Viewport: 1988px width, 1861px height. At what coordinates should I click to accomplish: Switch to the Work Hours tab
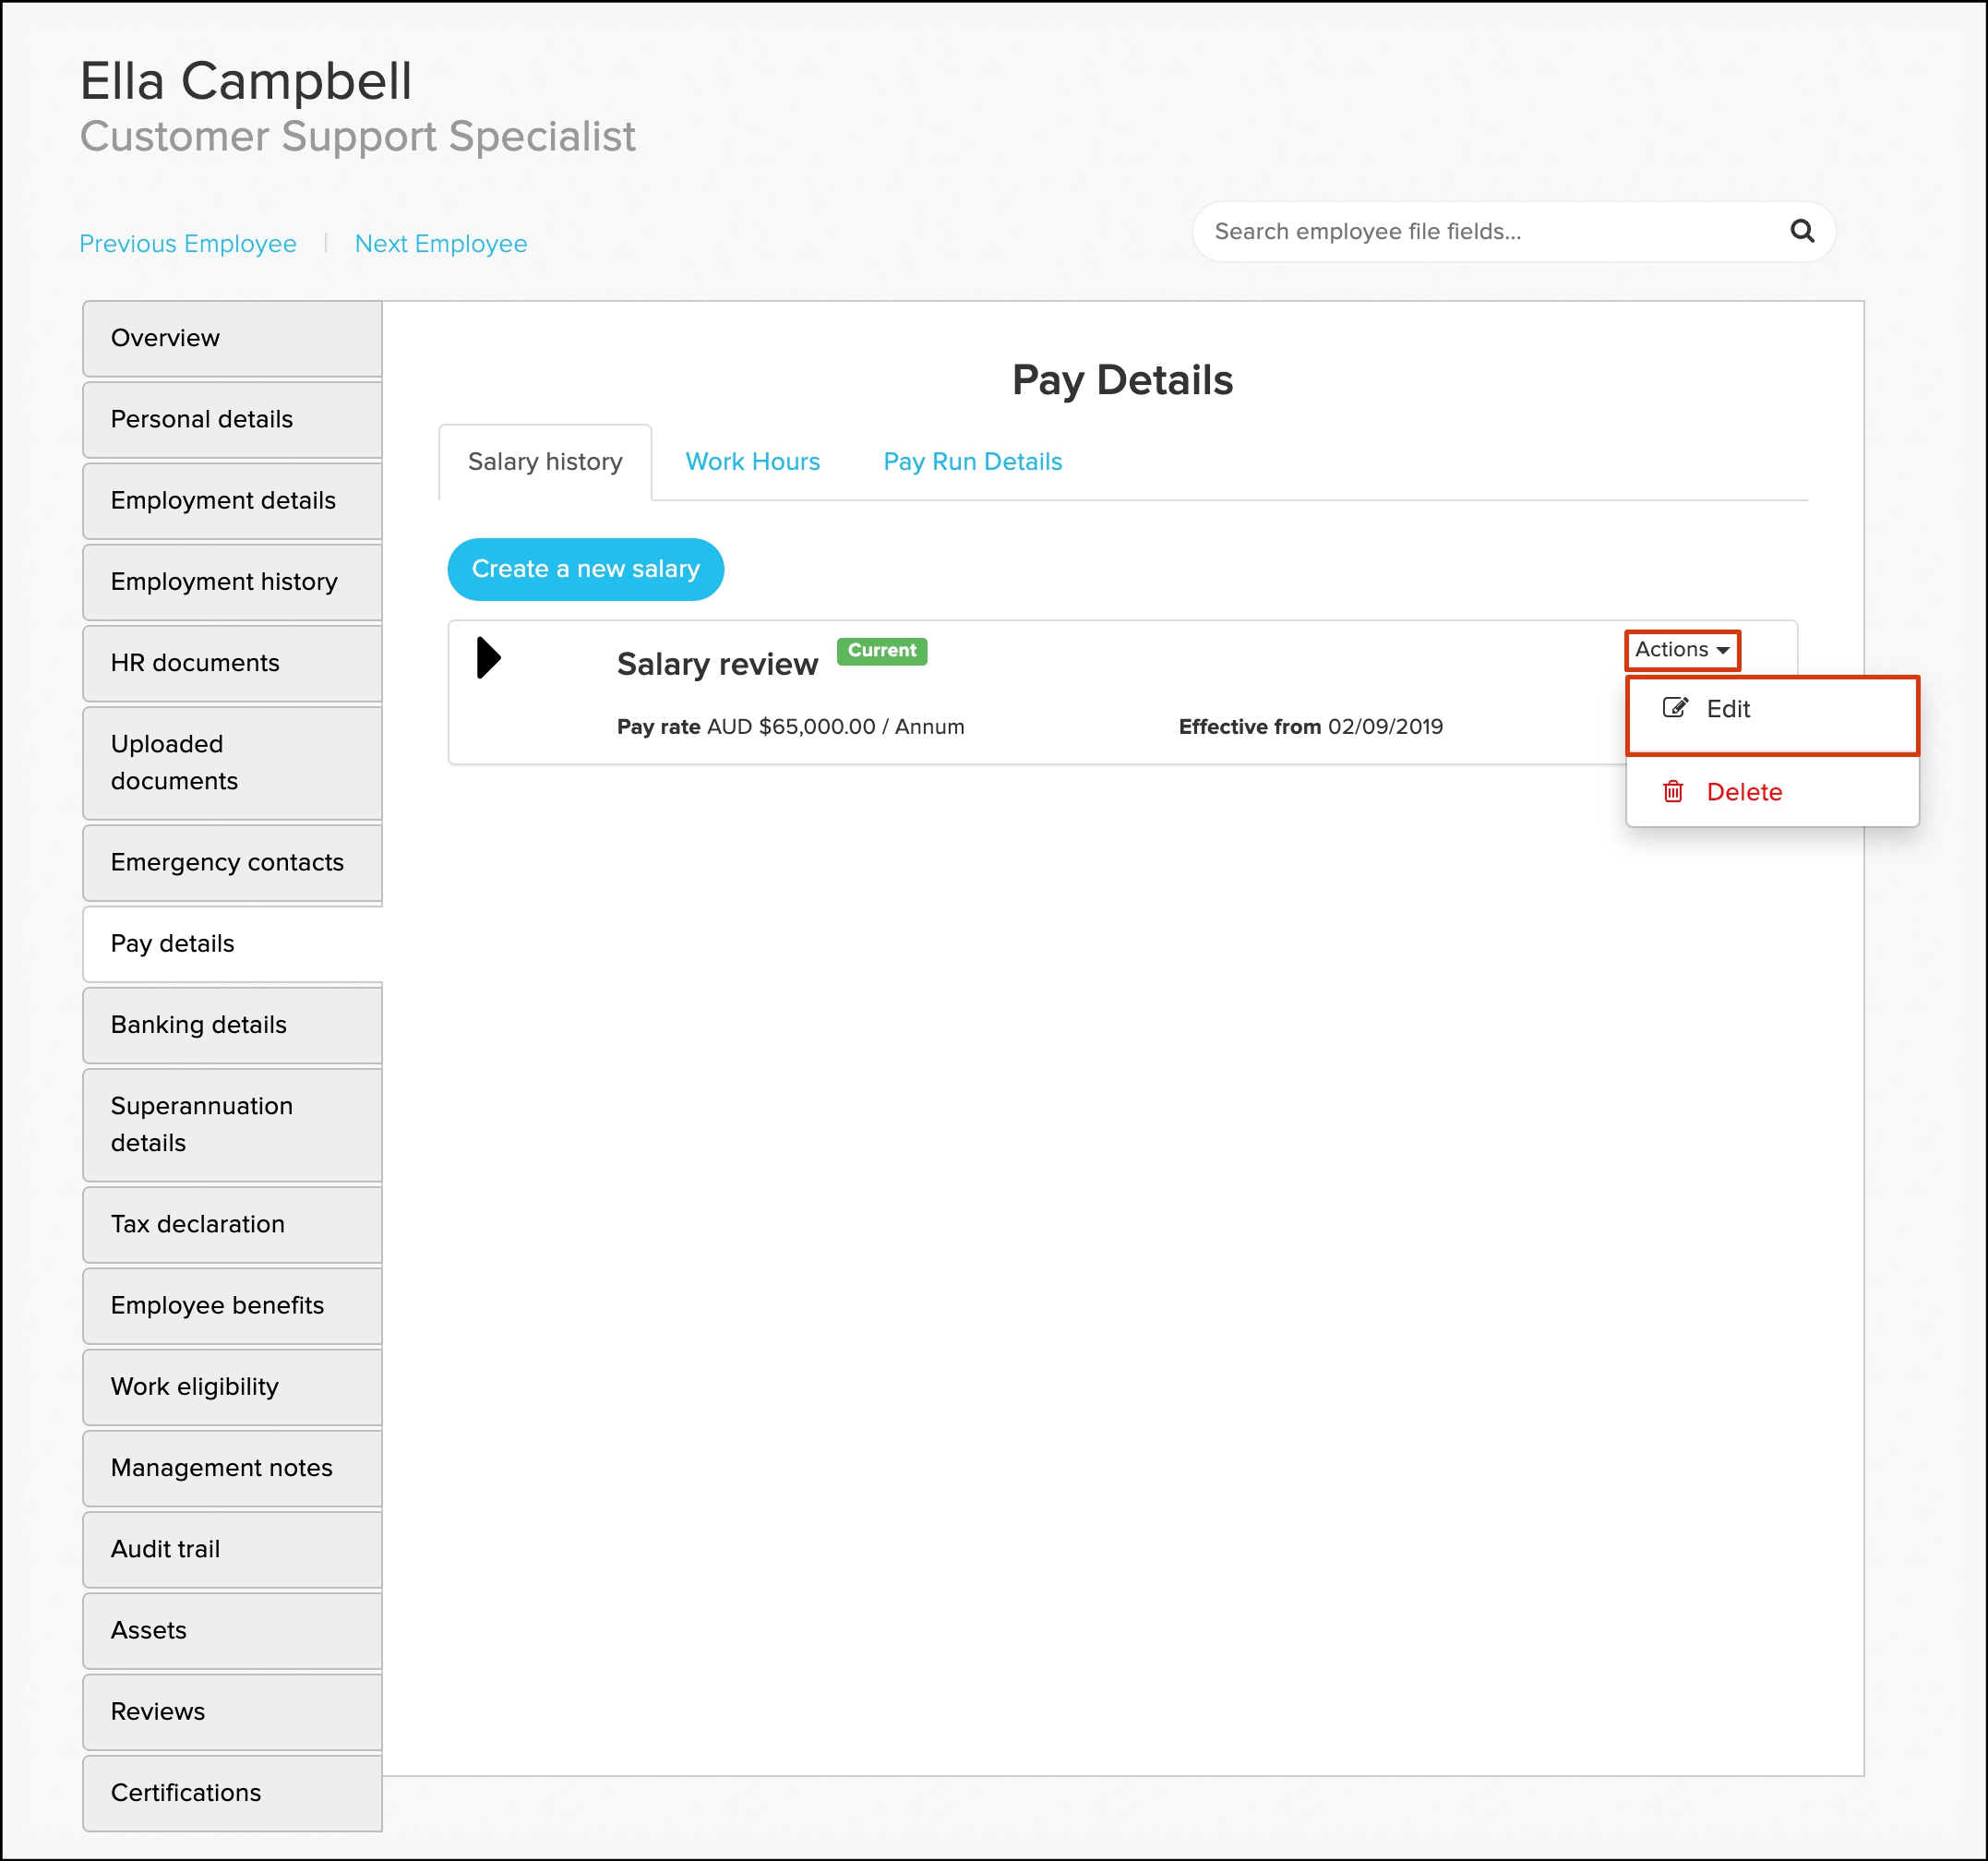click(752, 461)
